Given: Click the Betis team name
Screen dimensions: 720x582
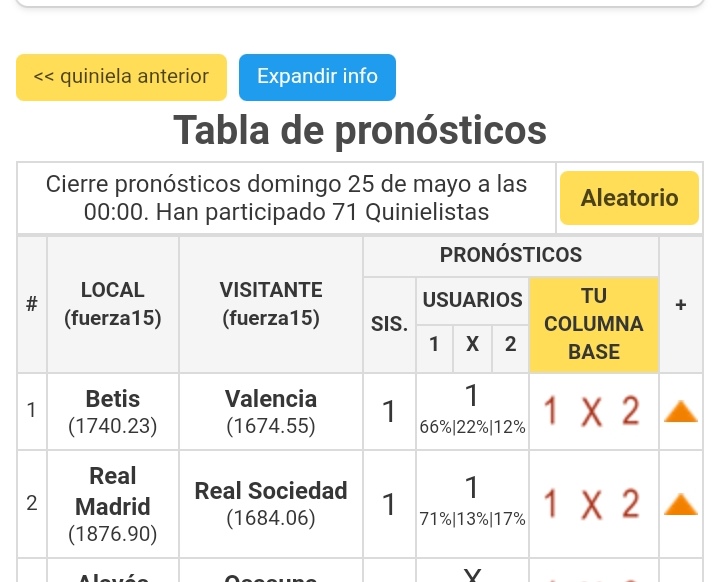Looking at the screenshot, I should coord(112,399).
